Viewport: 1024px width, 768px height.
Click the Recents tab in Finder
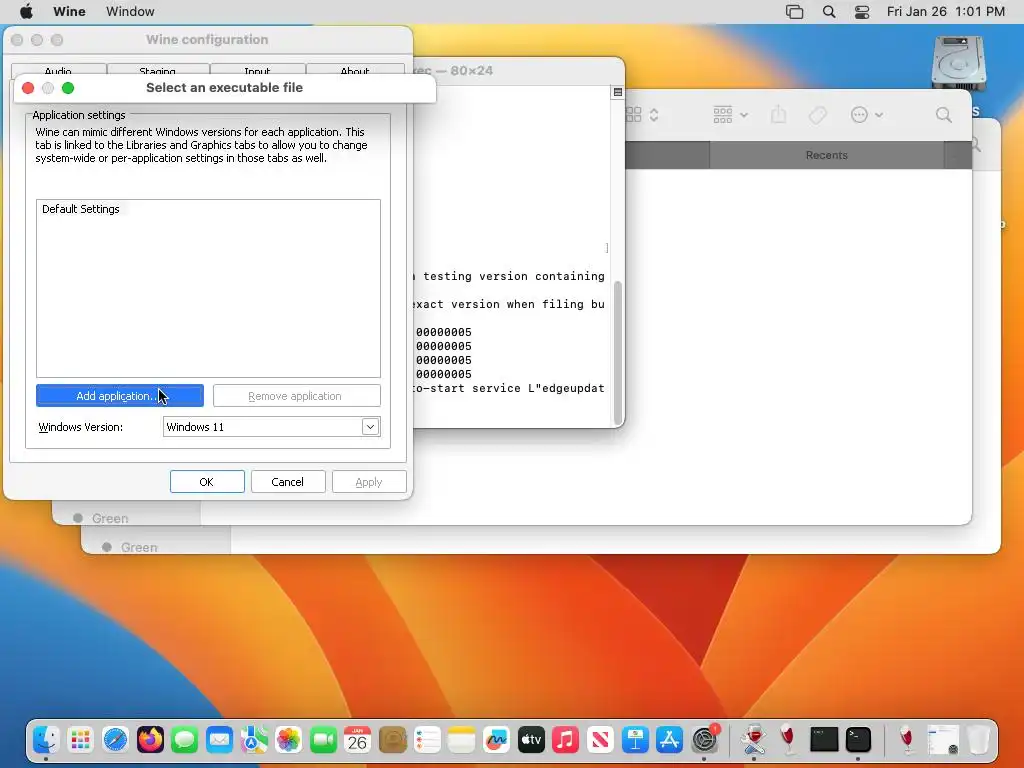pyautogui.click(x=826, y=155)
